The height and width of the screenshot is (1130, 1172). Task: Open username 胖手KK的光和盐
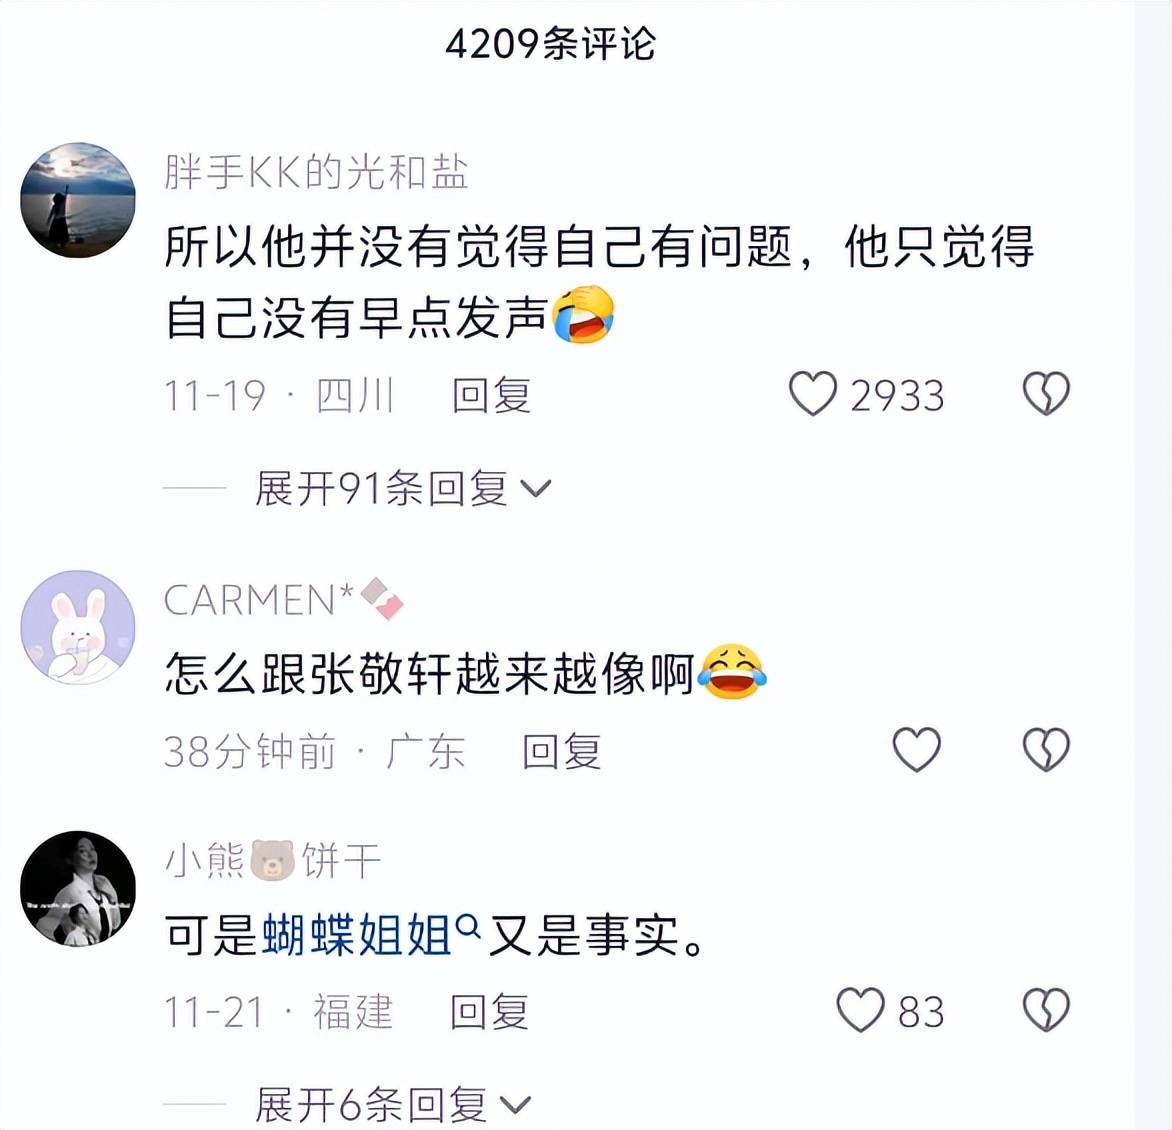316,173
